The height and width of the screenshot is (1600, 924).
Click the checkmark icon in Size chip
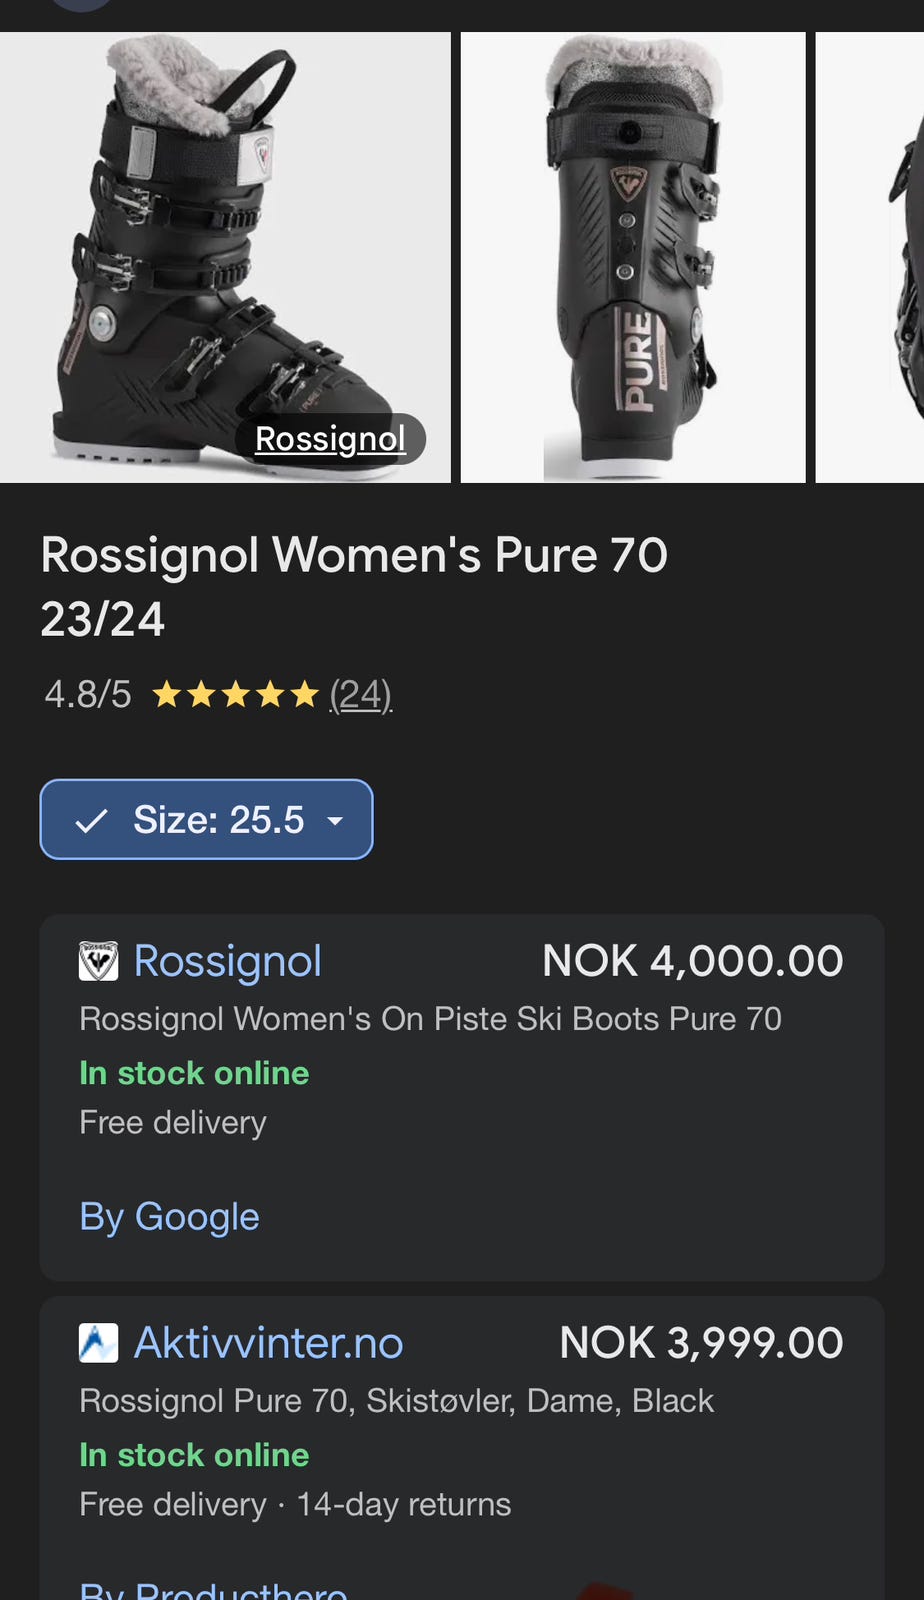tap(91, 821)
